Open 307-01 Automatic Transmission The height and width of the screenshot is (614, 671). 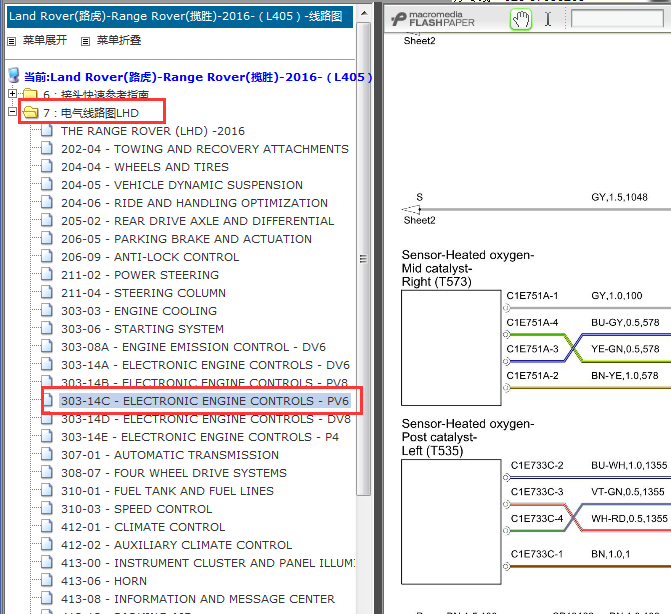point(170,455)
